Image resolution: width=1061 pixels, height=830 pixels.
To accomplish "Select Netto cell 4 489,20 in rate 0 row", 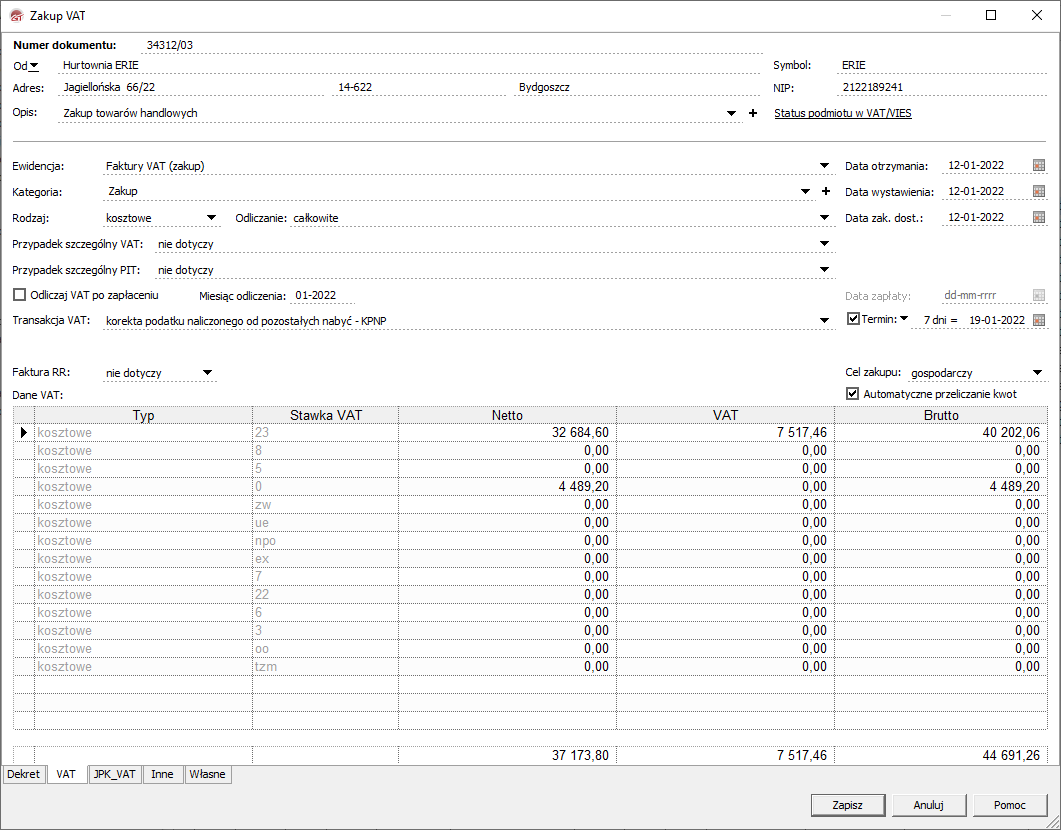I will click(x=507, y=486).
